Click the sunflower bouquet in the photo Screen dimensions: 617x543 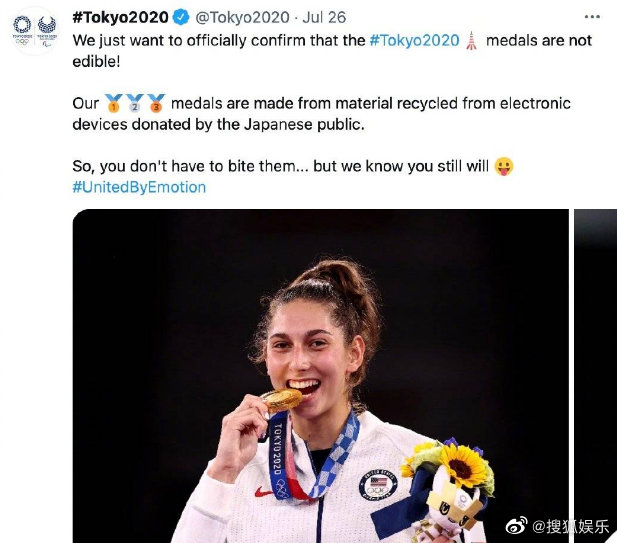click(455, 470)
